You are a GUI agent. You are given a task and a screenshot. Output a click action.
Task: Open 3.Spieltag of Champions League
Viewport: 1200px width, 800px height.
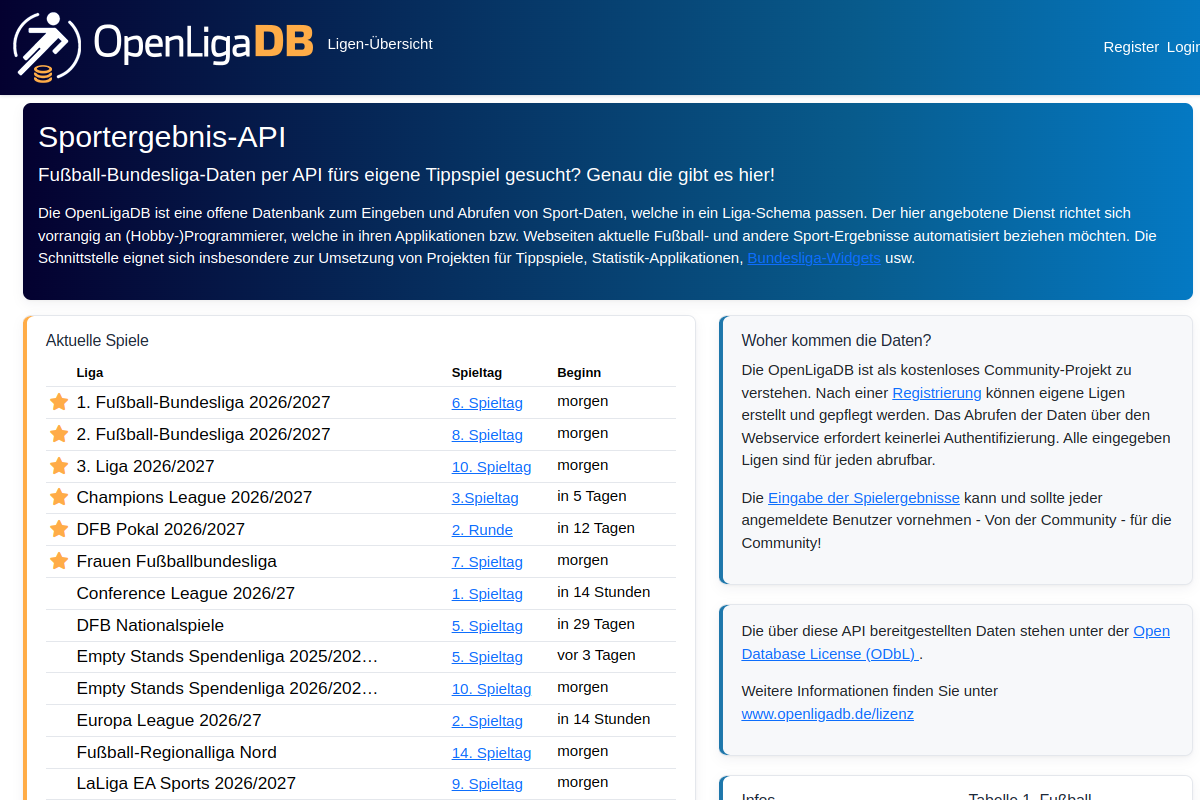[x=485, y=498]
